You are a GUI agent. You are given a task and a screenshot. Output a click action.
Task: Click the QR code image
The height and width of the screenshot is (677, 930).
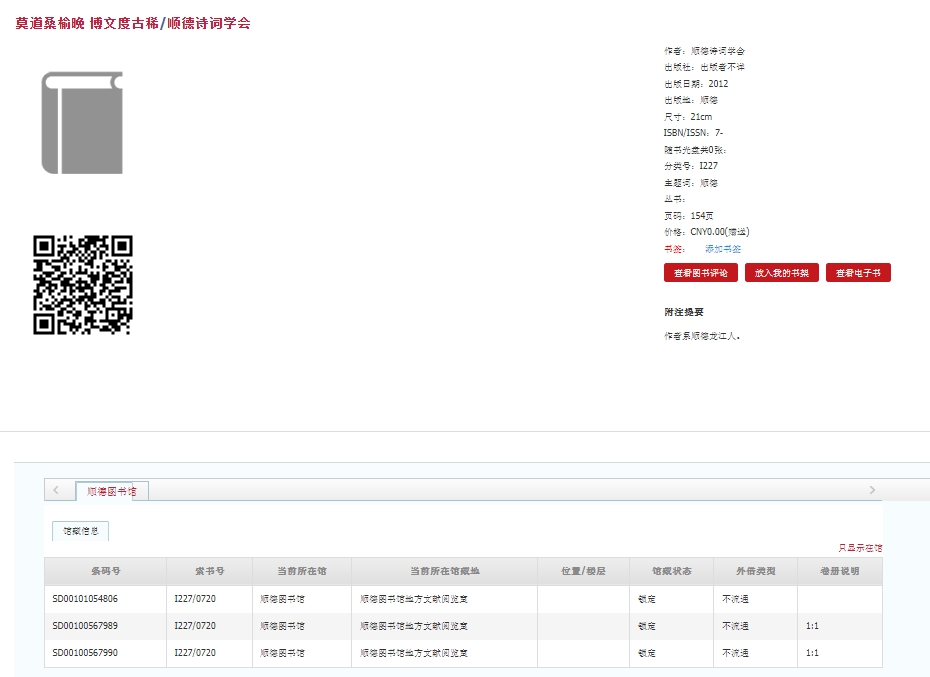(82, 285)
